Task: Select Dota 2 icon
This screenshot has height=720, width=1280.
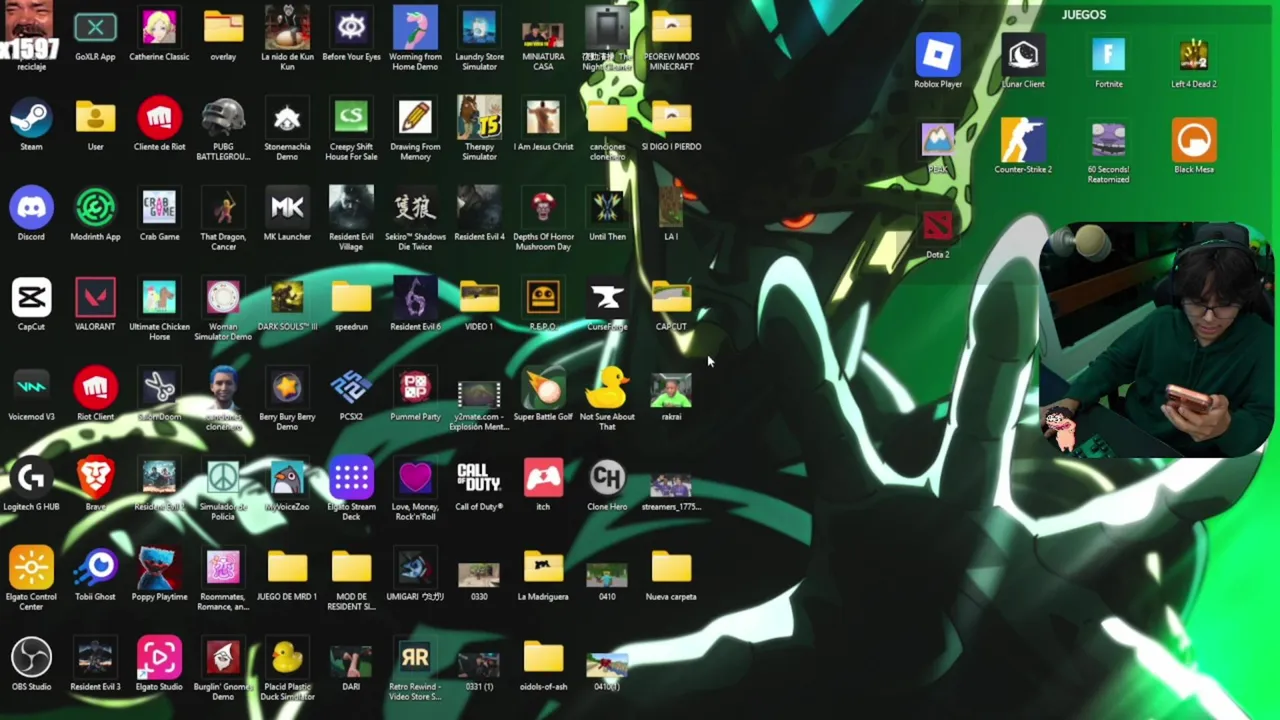Action: [x=938, y=228]
